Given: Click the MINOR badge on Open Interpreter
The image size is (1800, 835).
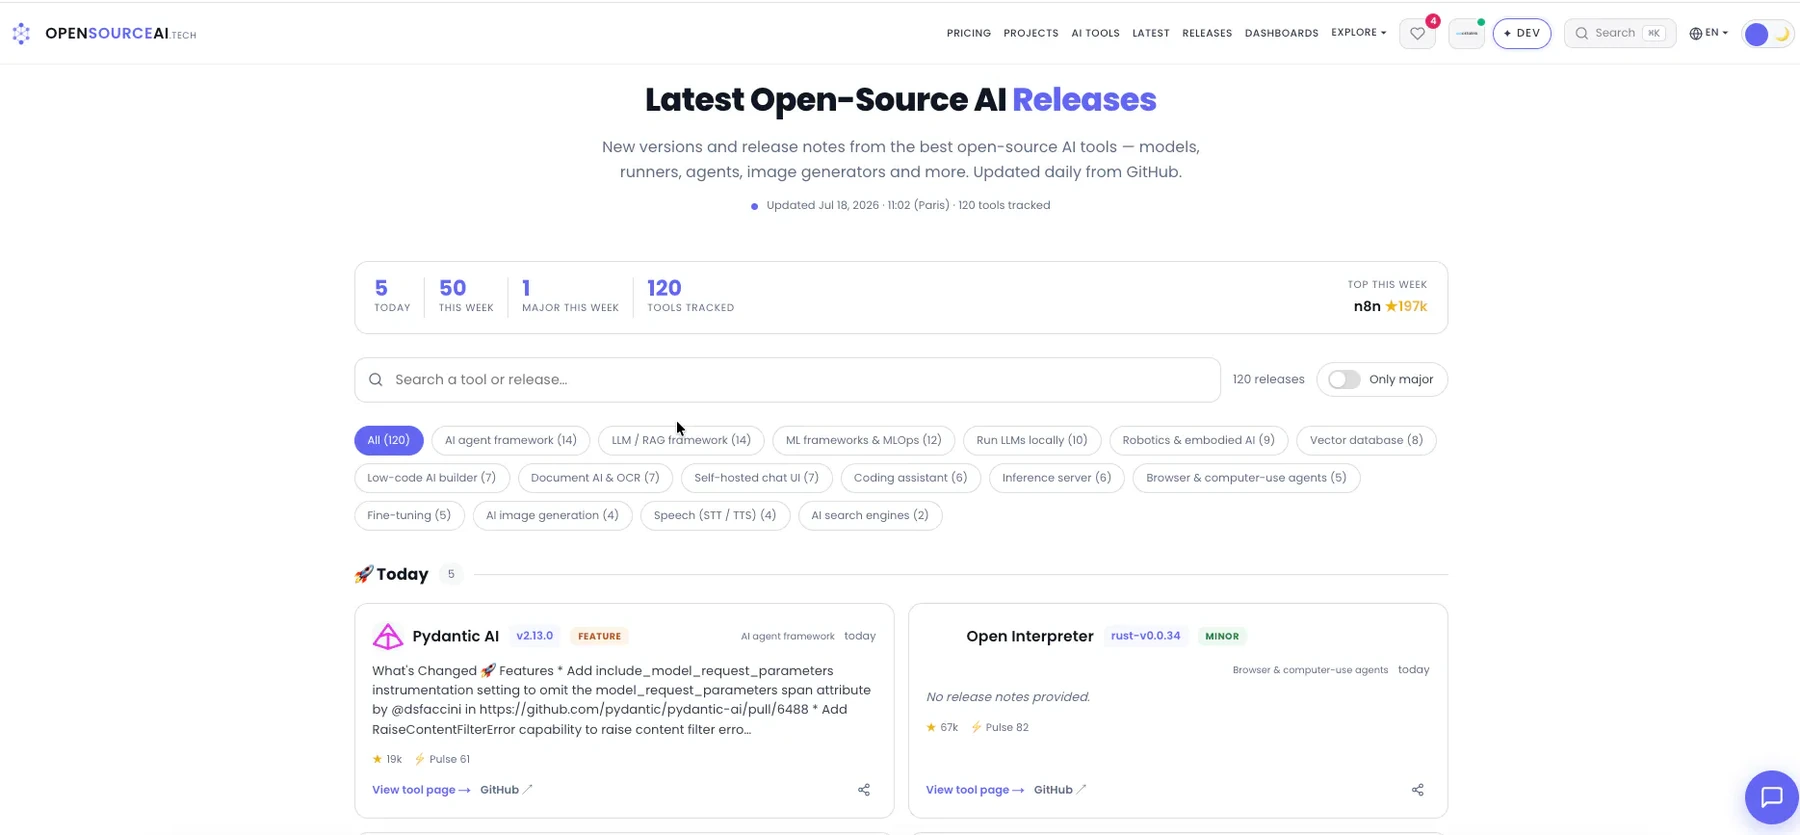Looking at the screenshot, I should pos(1222,636).
